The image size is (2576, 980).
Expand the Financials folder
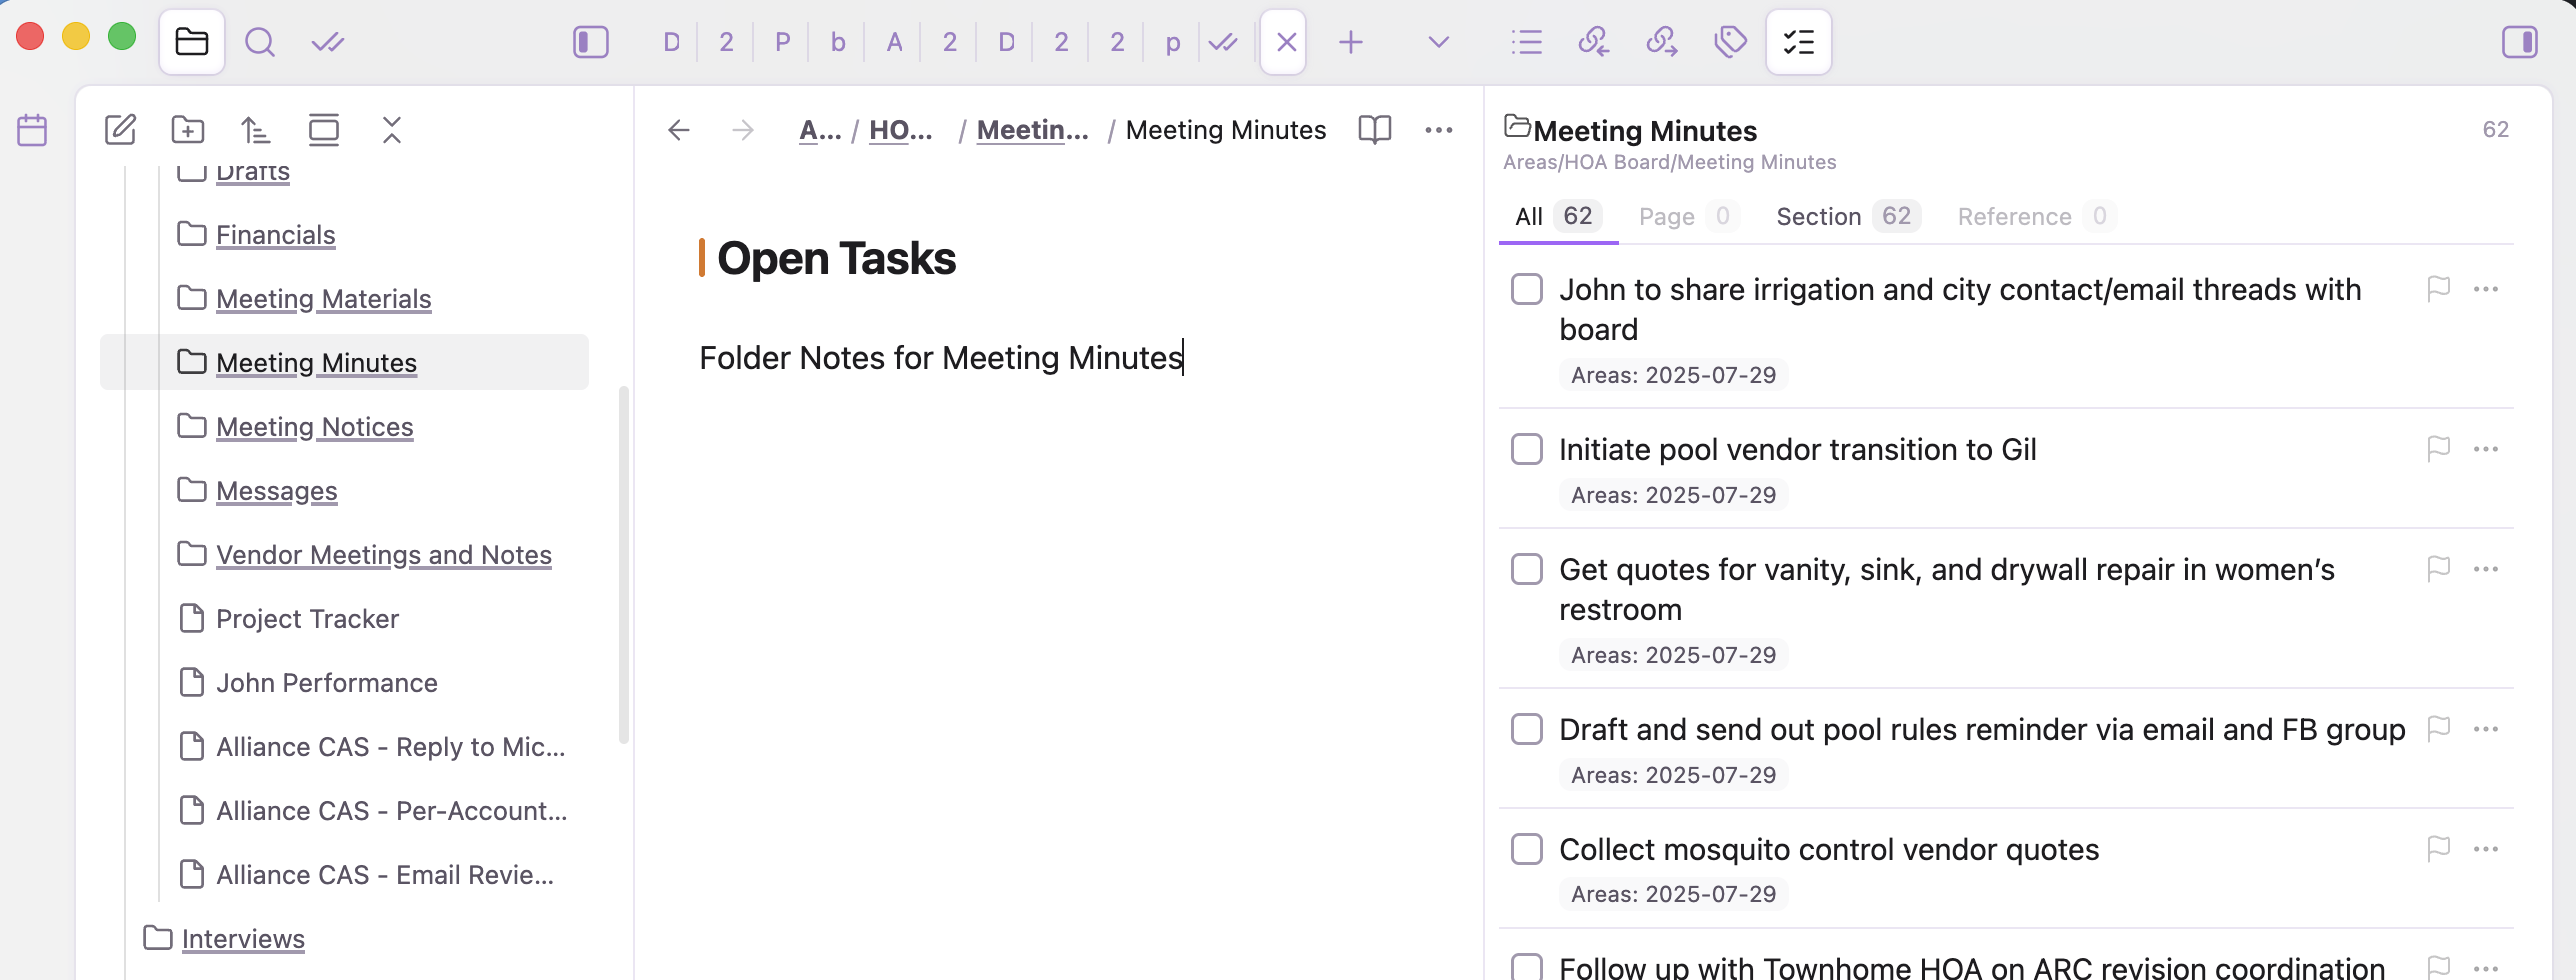(x=276, y=235)
